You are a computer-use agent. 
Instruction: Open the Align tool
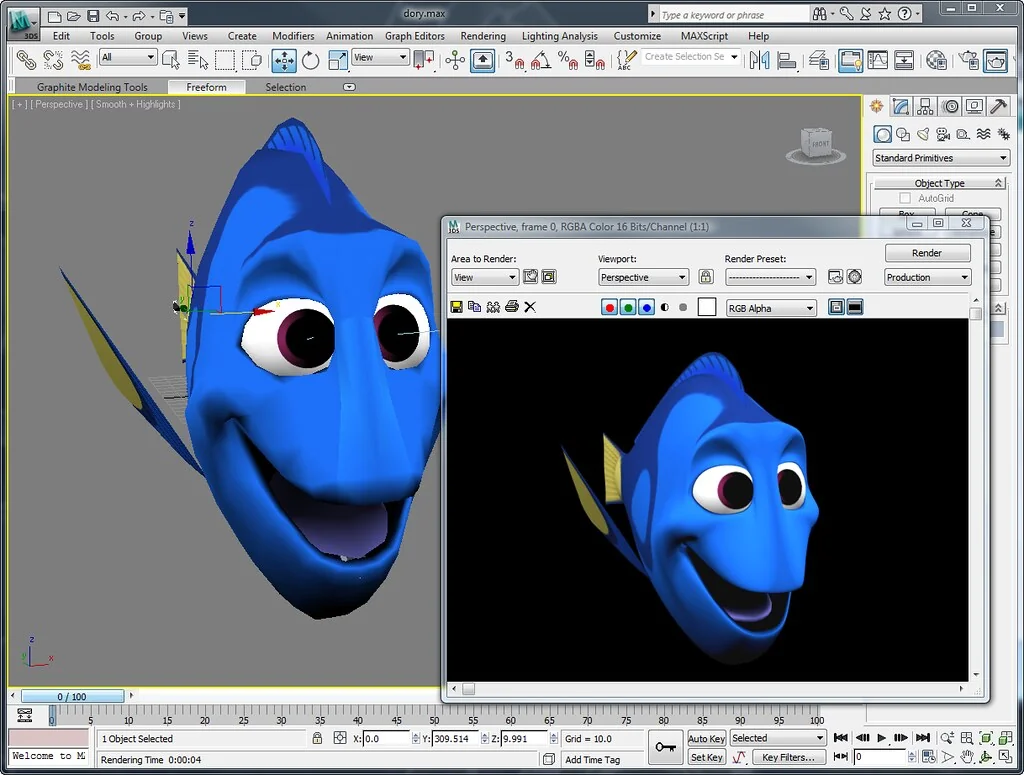click(x=787, y=61)
